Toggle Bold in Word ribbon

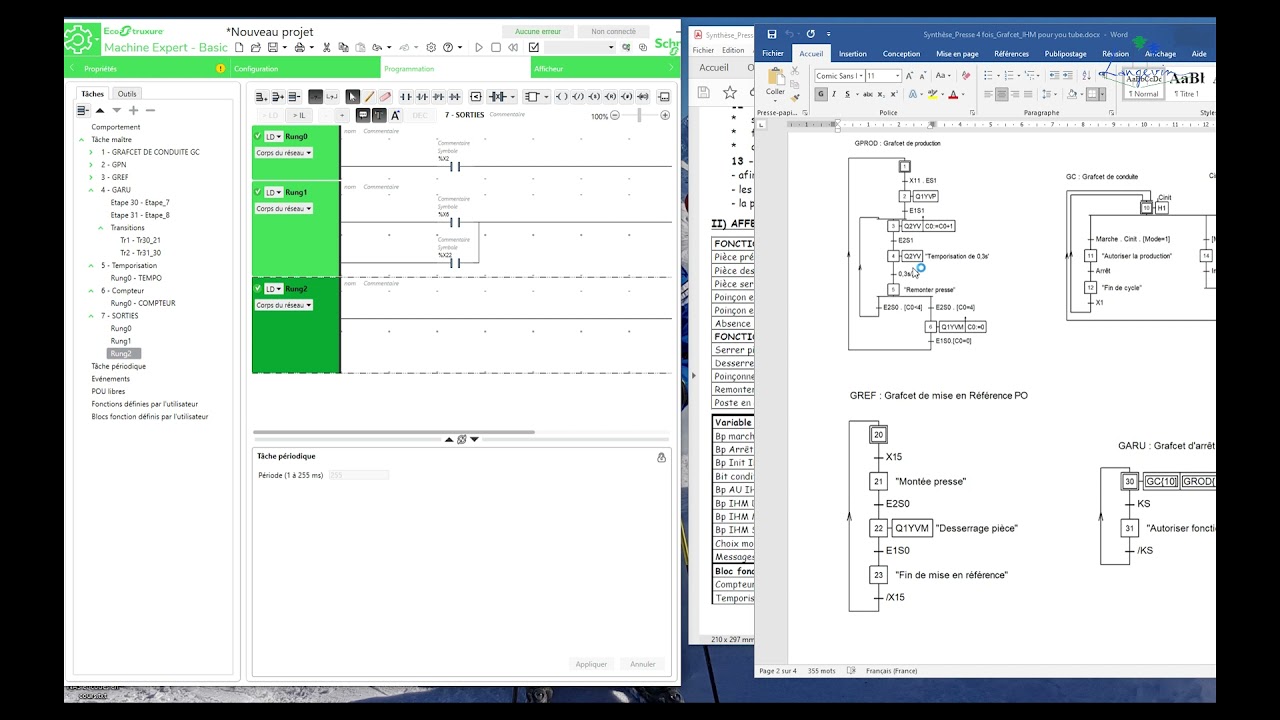coord(820,94)
